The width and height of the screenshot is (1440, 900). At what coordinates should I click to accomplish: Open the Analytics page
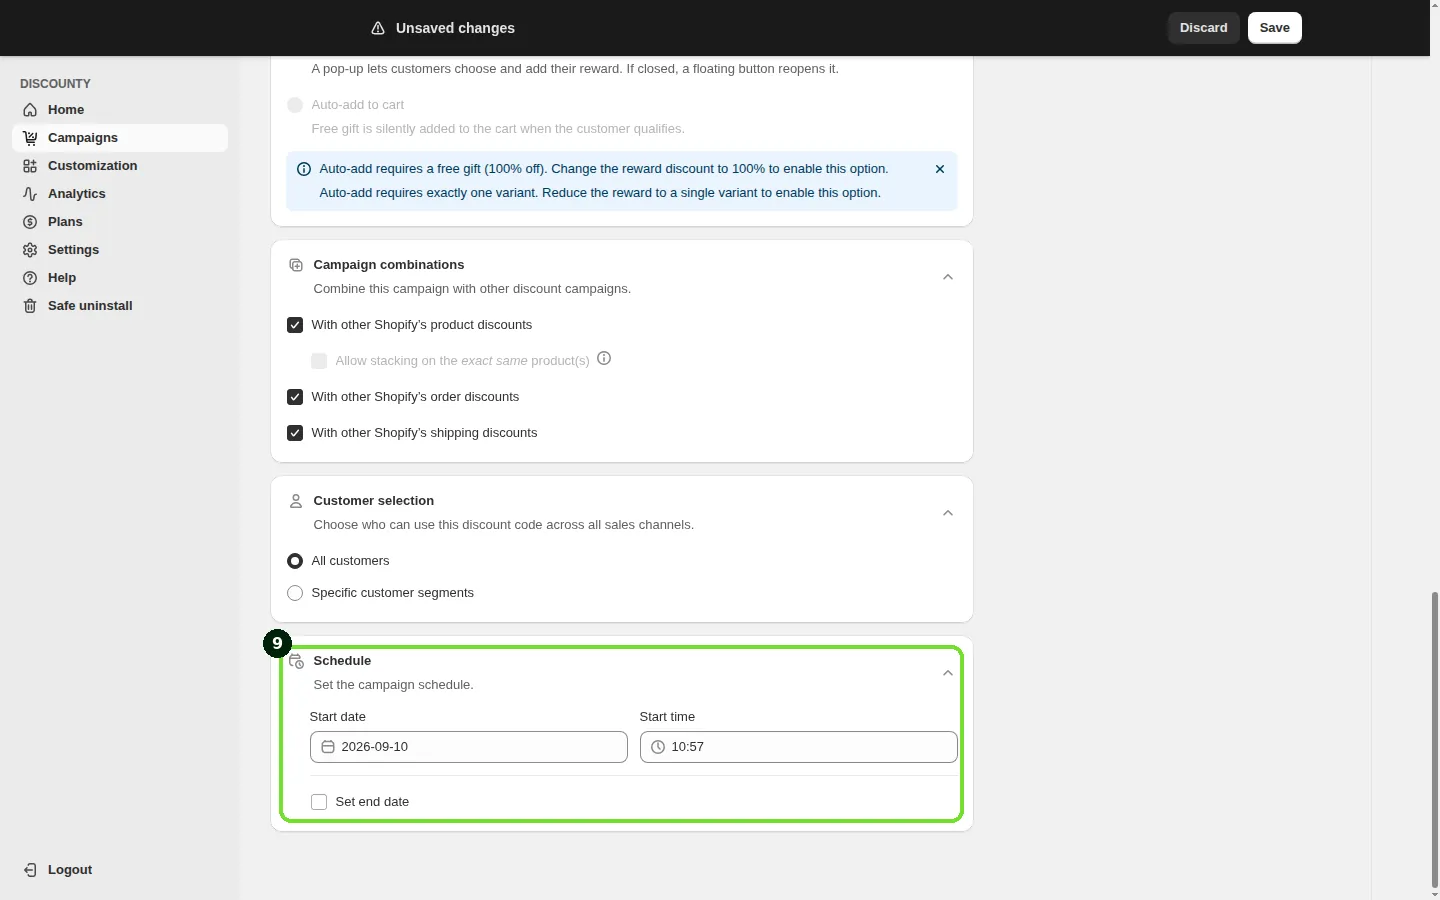(120, 194)
